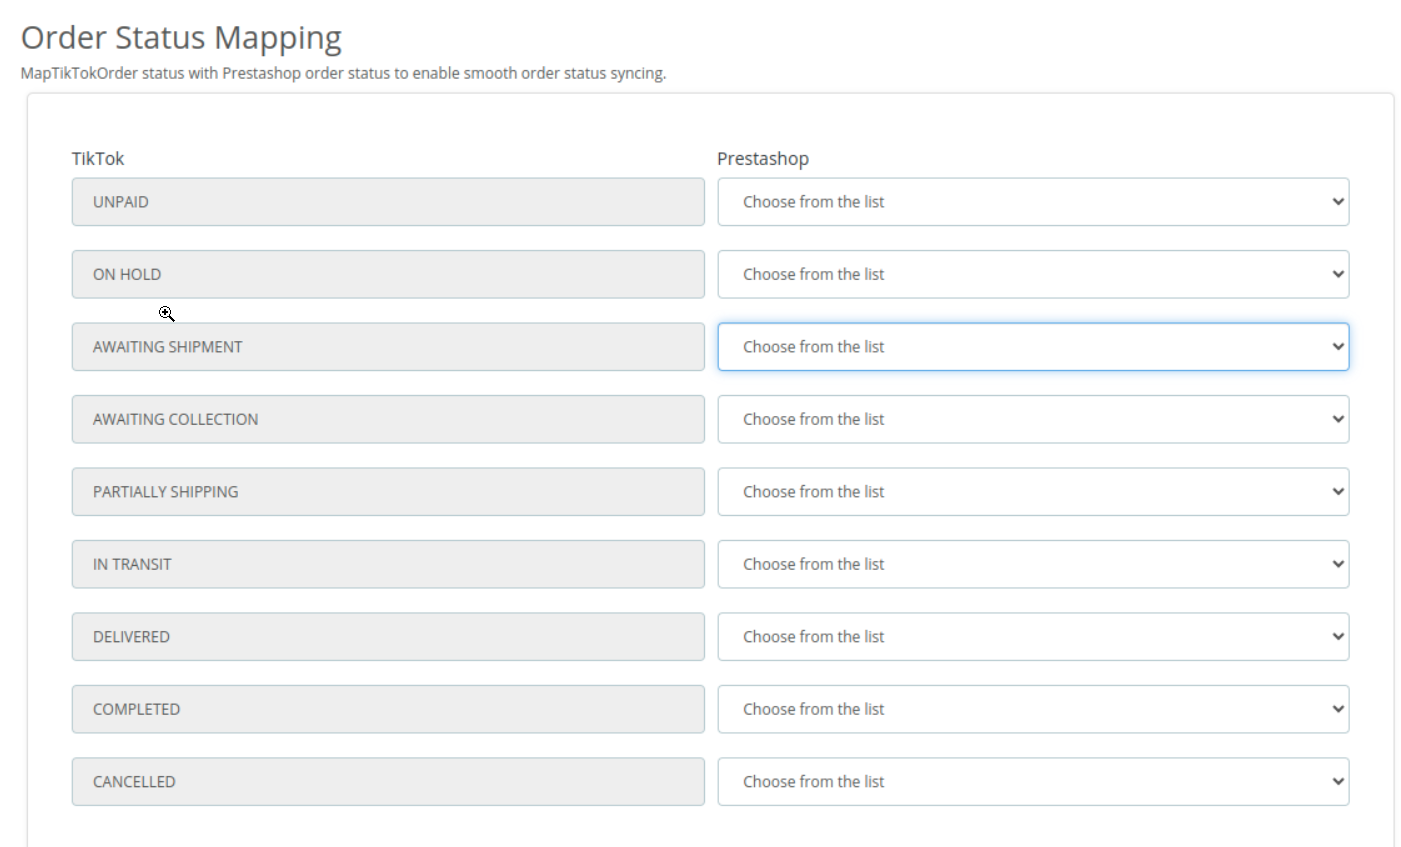1401x847 pixels.
Task: Click the UNPAID TikTok status field
Action: point(388,202)
